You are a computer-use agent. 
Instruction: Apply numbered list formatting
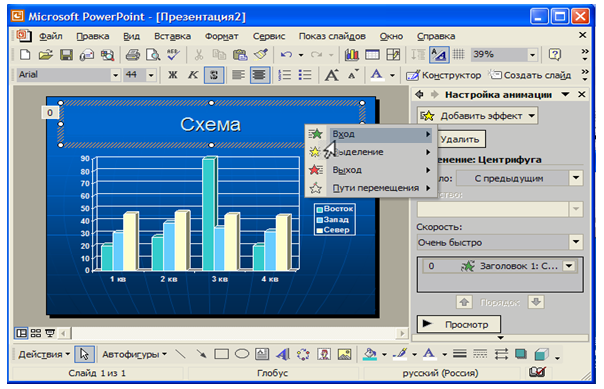[285, 75]
